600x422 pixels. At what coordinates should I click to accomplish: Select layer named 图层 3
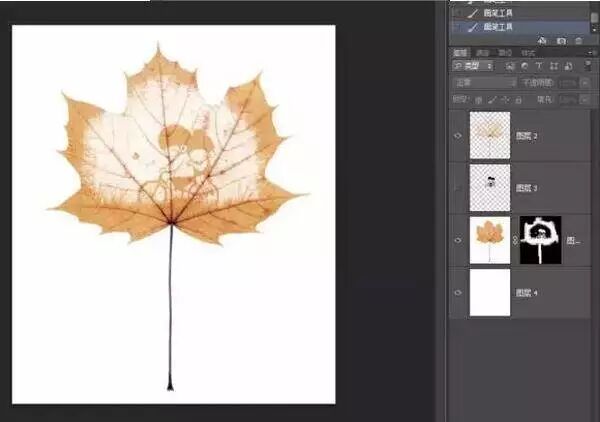(x=527, y=188)
